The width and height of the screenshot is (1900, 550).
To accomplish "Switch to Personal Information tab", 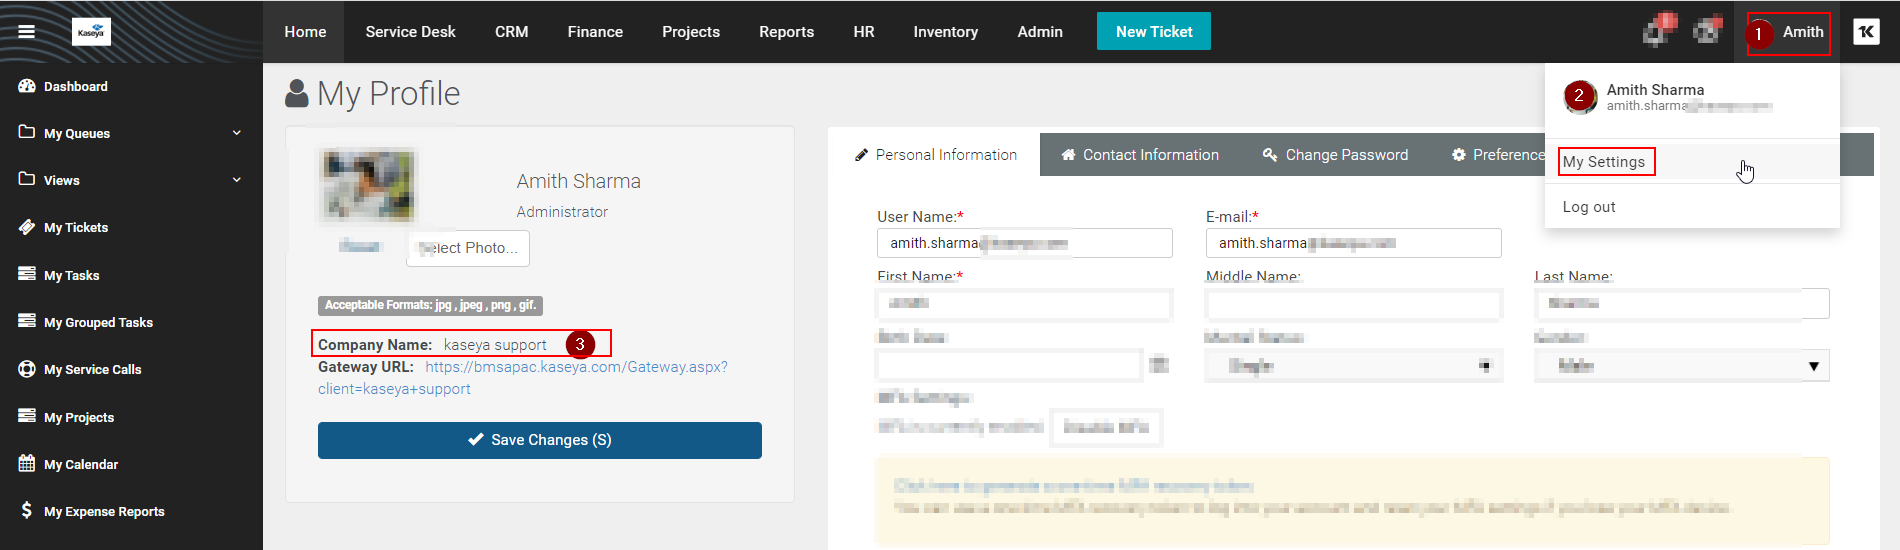I will pyautogui.click(x=935, y=155).
